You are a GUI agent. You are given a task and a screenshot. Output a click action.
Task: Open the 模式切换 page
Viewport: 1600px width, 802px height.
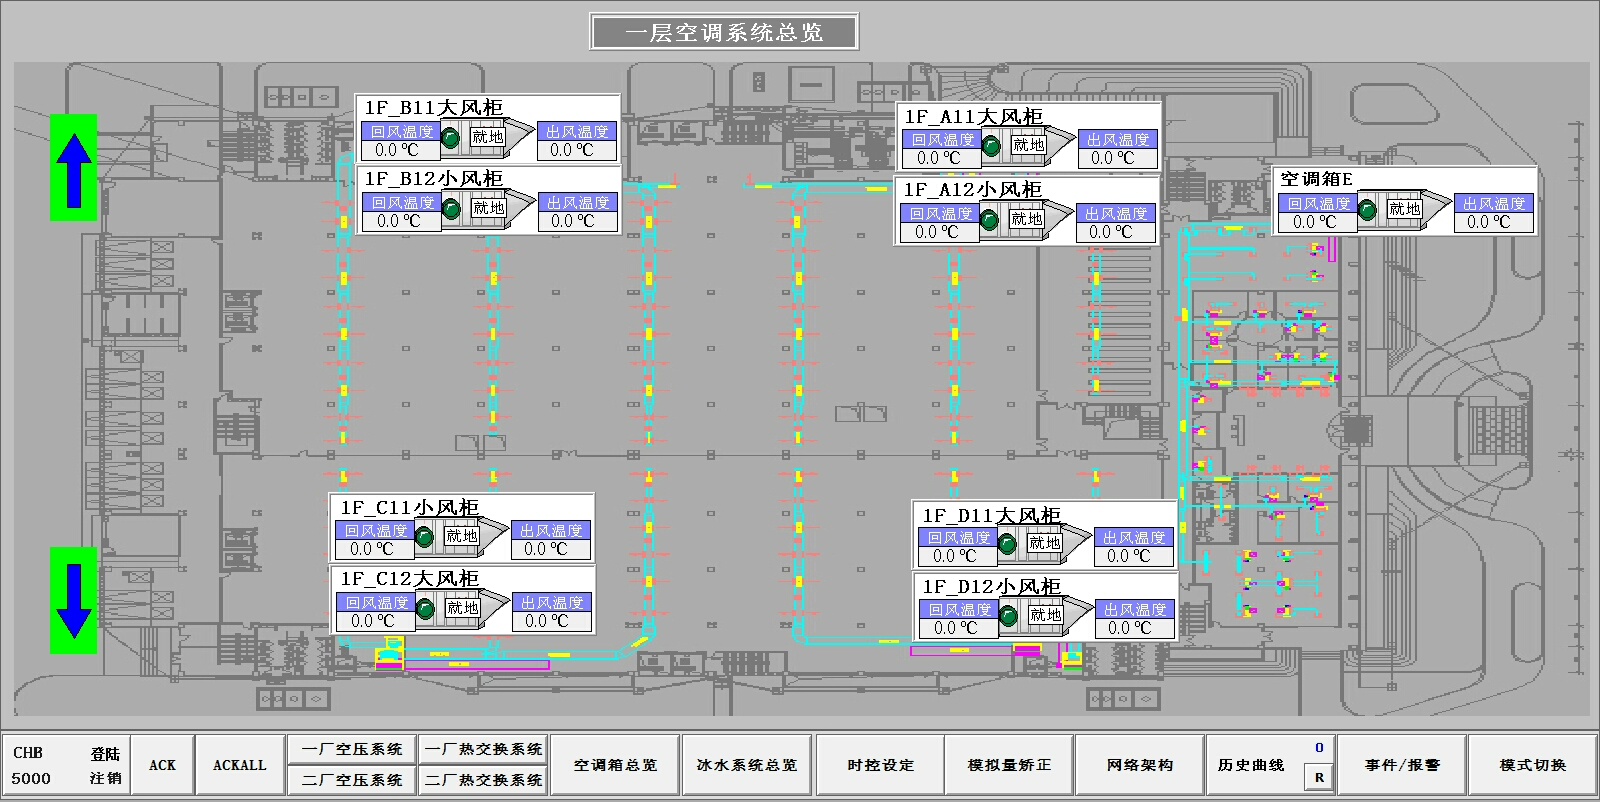[1532, 765]
